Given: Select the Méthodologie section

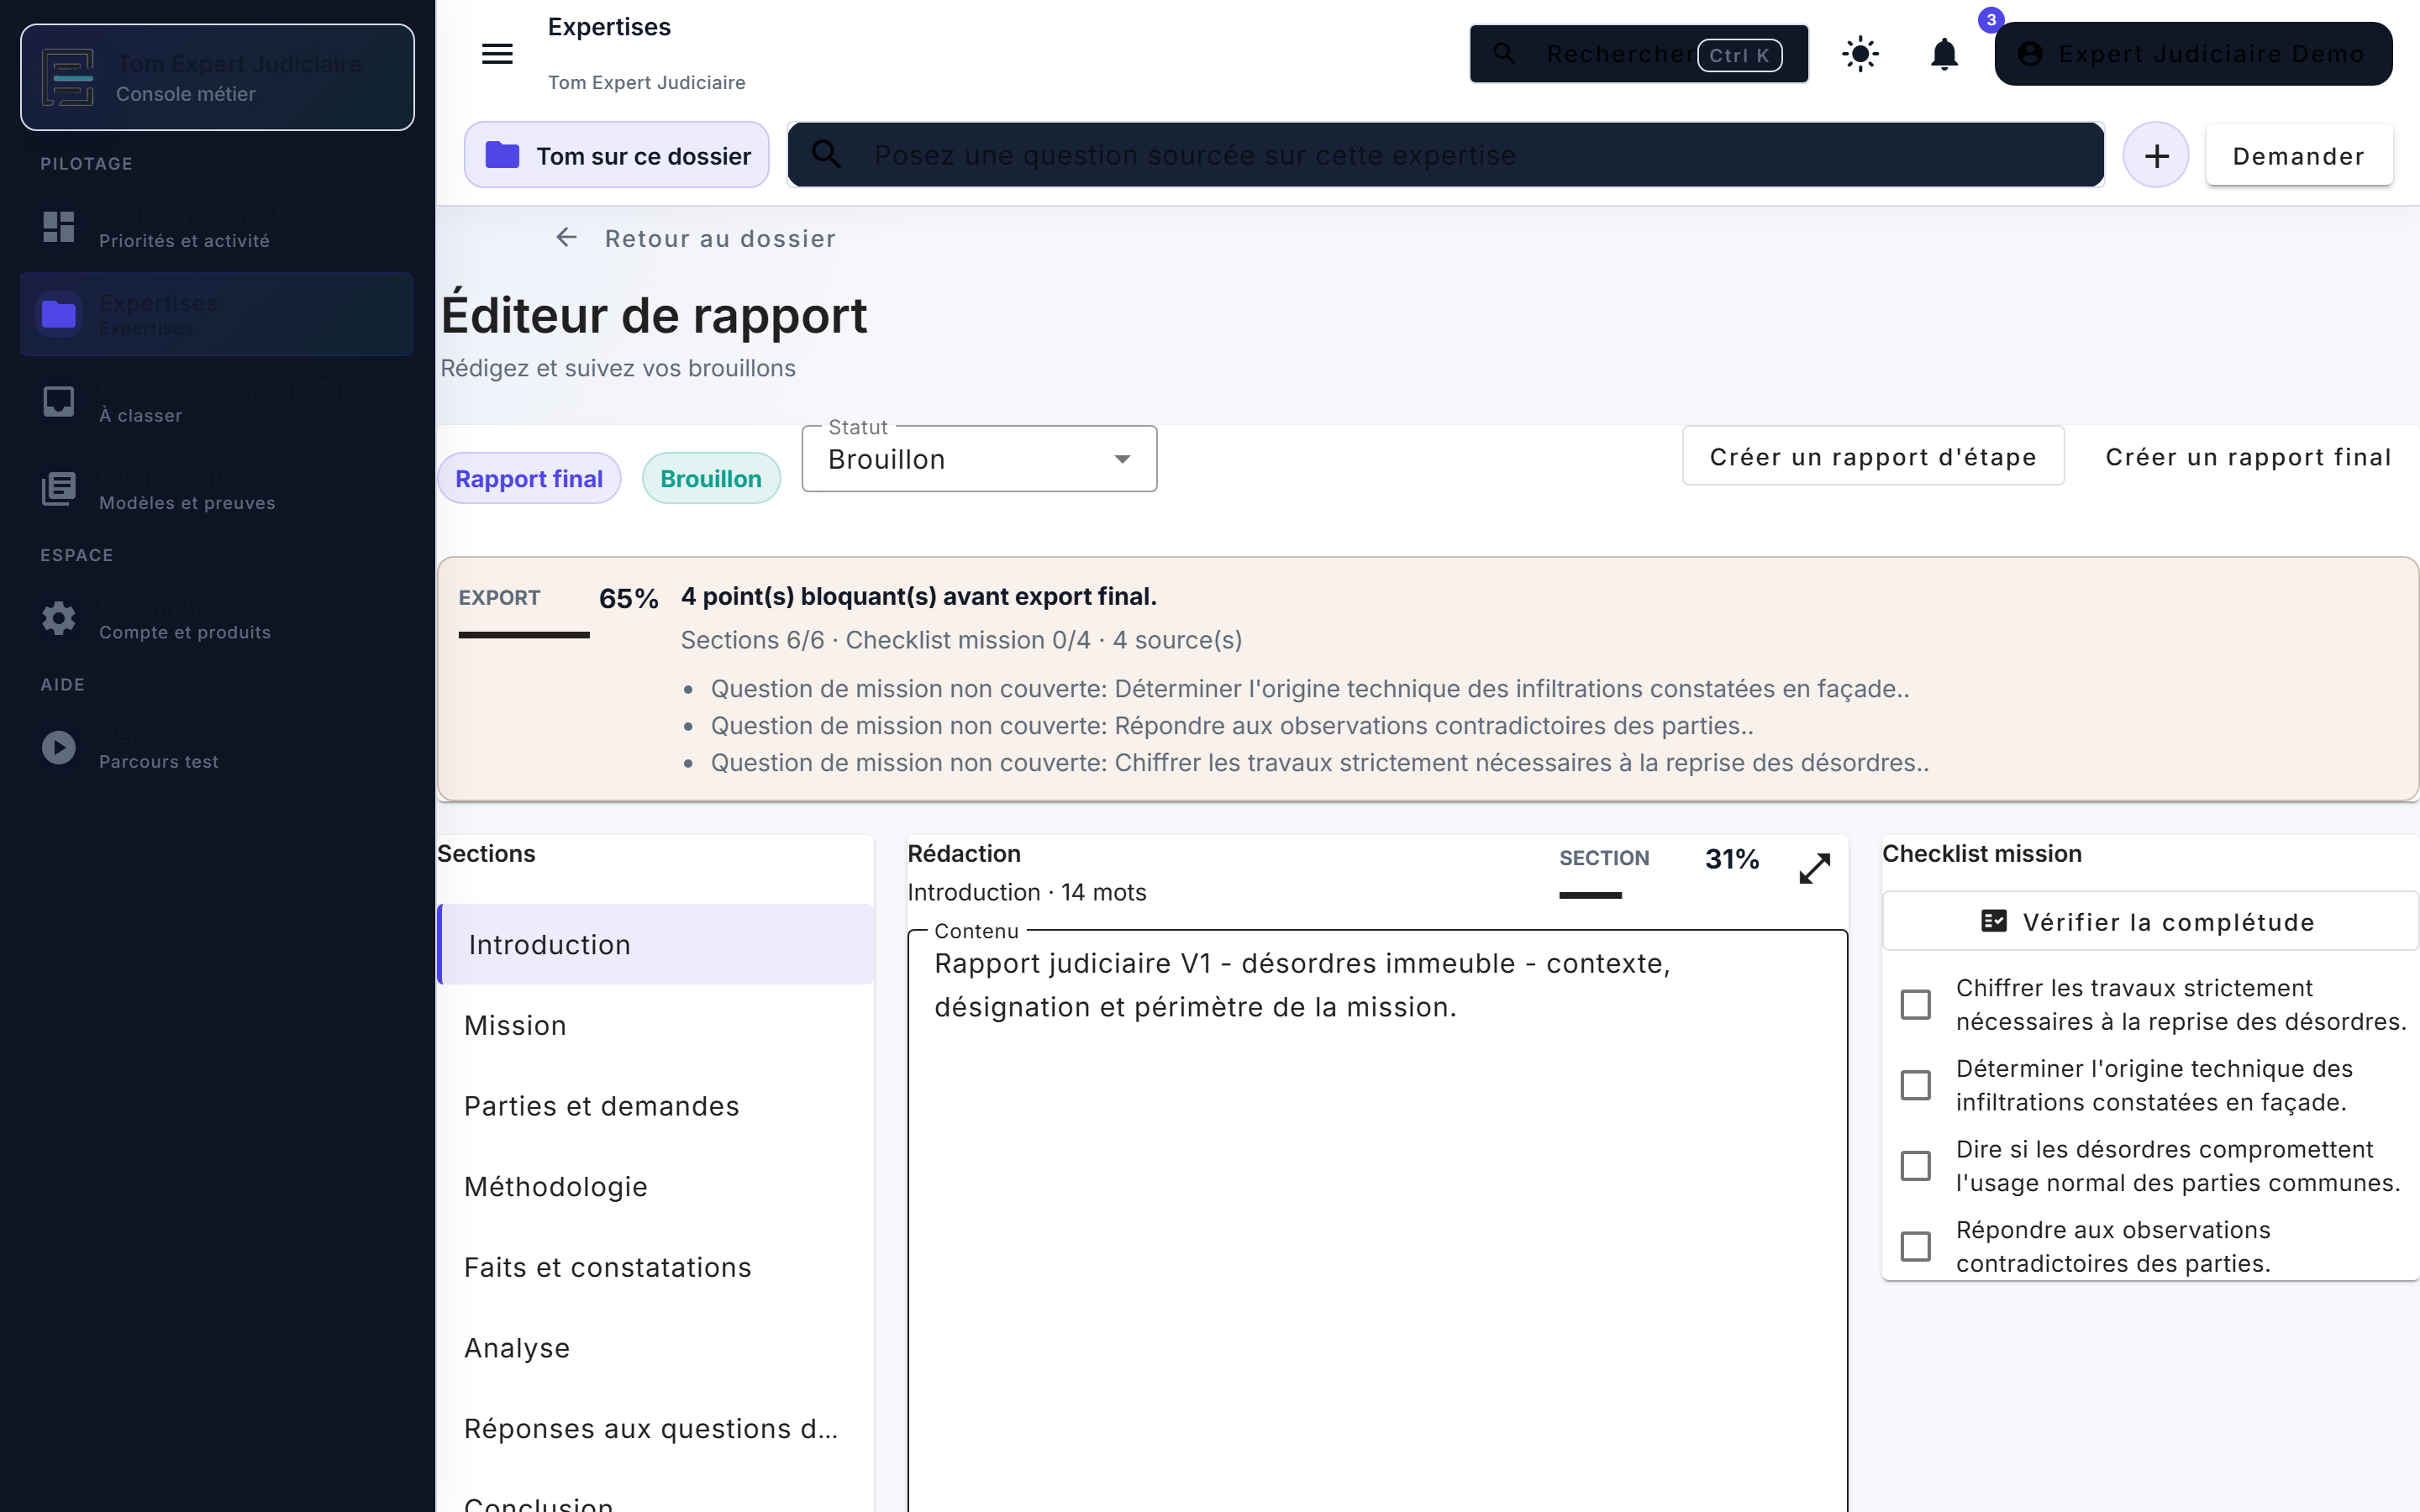Looking at the screenshot, I should pyautogui.click(x=656, y=1187).
